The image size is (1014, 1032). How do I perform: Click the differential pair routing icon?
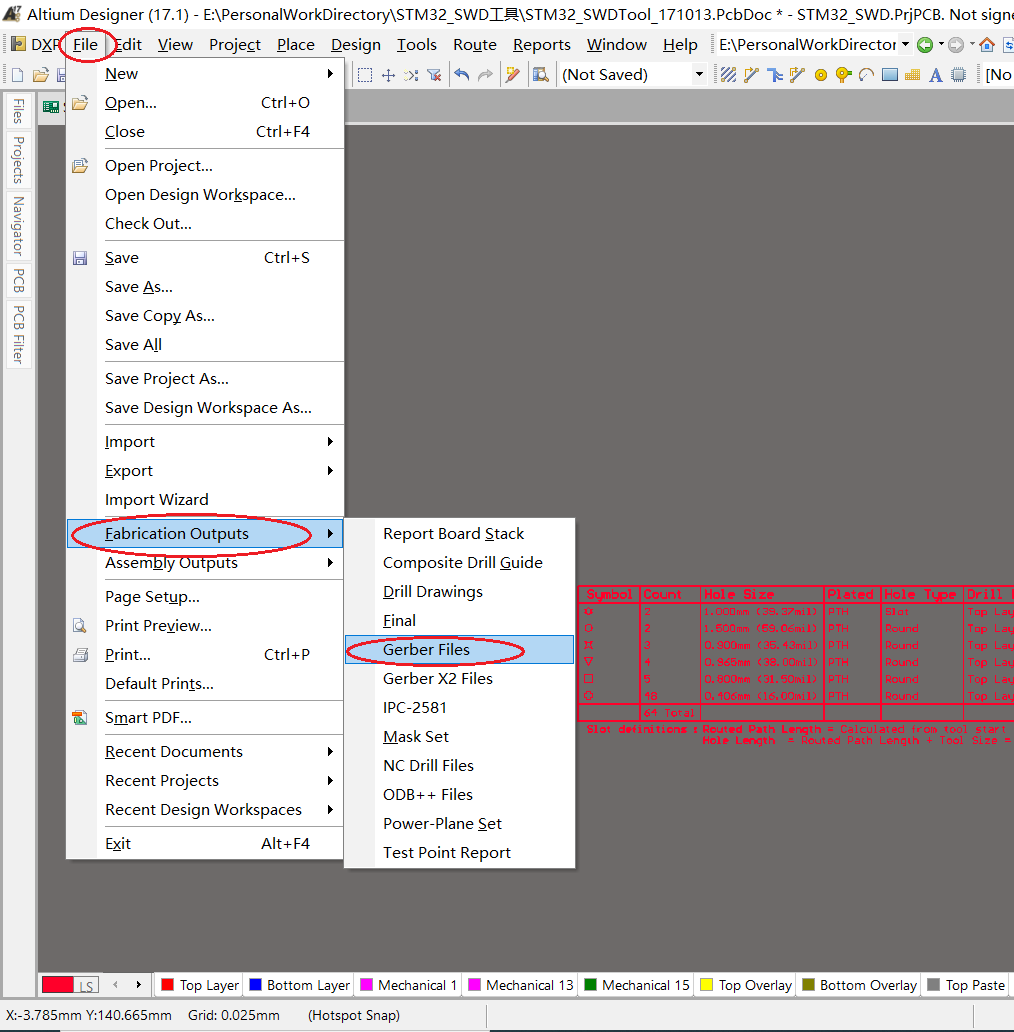coord(774,75)
